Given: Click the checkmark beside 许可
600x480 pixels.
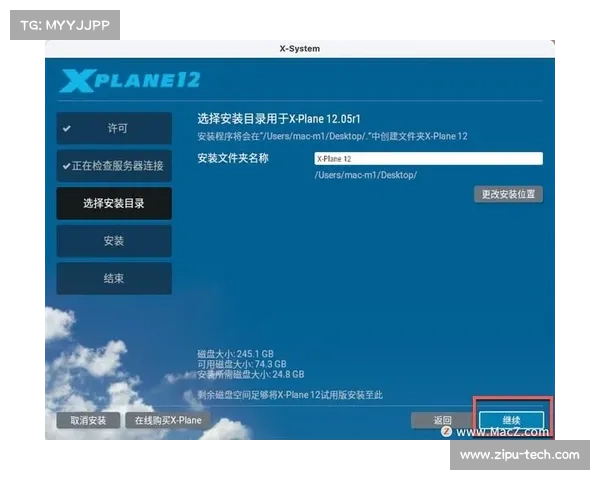Looking at the screenshot, I should [x=67, y=129].
